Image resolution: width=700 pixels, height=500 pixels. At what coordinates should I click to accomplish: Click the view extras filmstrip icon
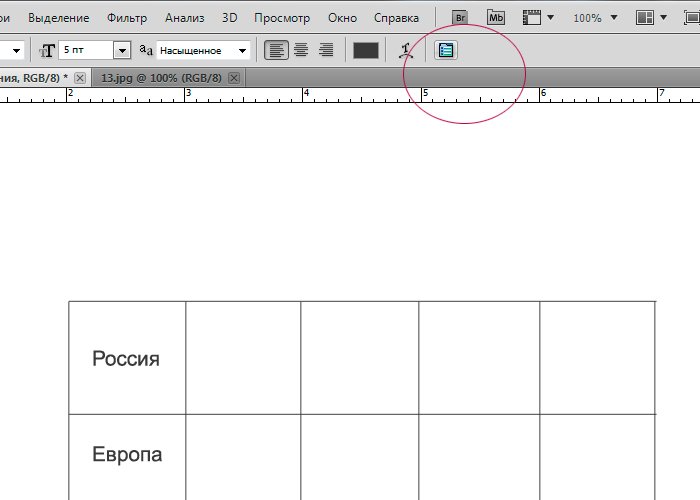(533, 18)
